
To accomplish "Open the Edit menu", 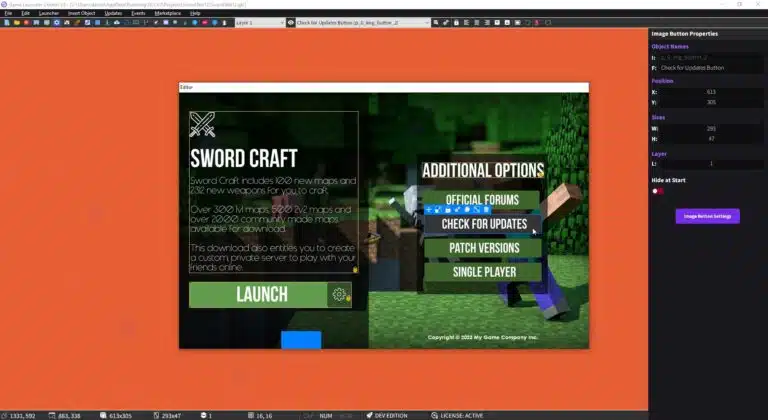I will coord(25,13).
